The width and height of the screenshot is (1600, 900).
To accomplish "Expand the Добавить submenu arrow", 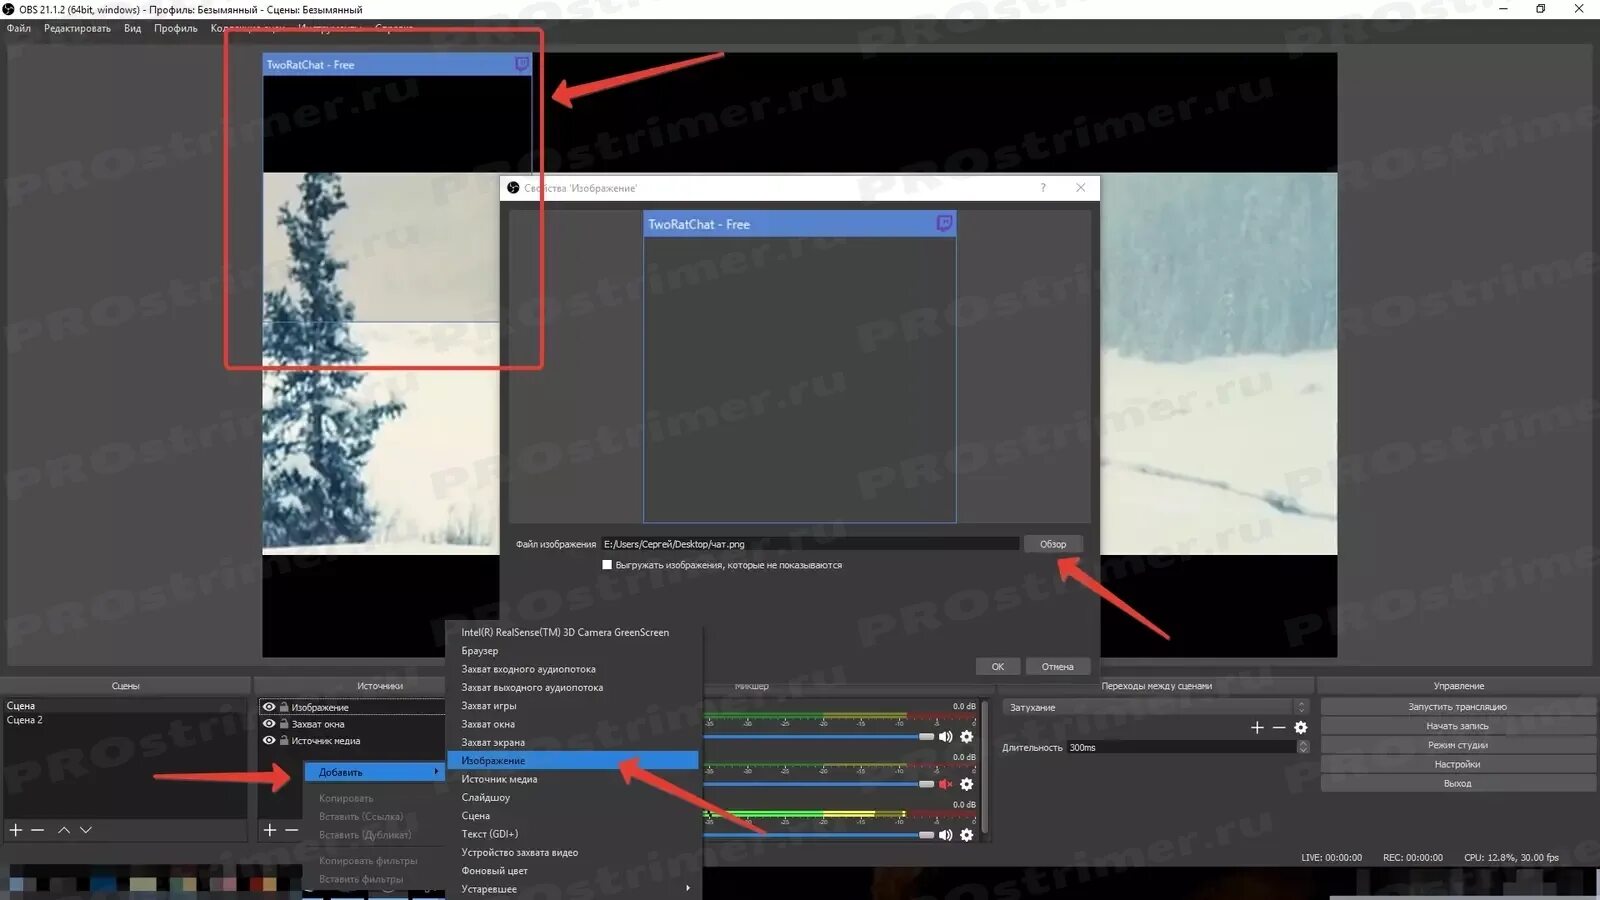I will [436, 772].
